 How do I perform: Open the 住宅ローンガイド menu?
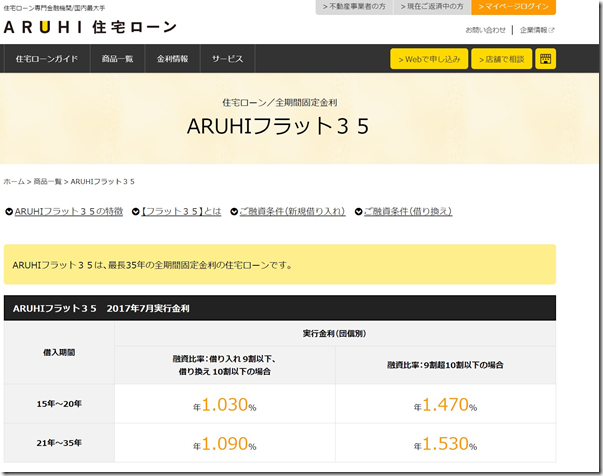point(47,59)
